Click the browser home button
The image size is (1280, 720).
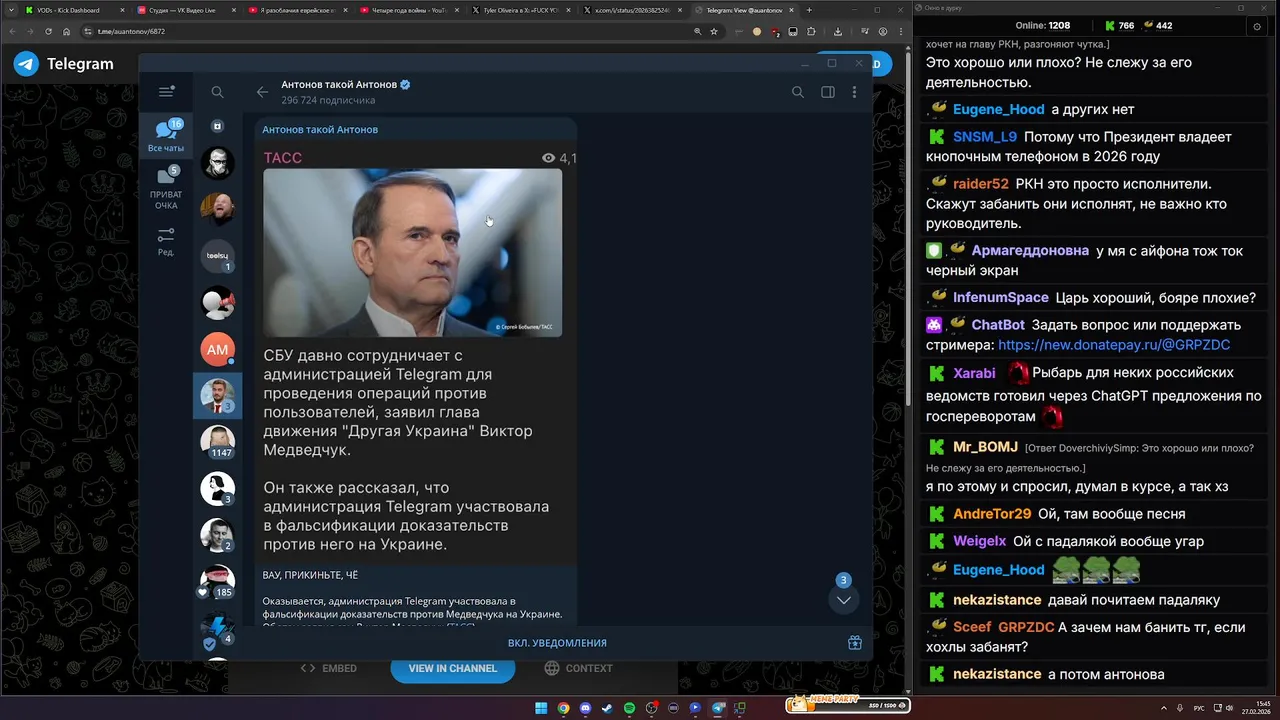66,31
